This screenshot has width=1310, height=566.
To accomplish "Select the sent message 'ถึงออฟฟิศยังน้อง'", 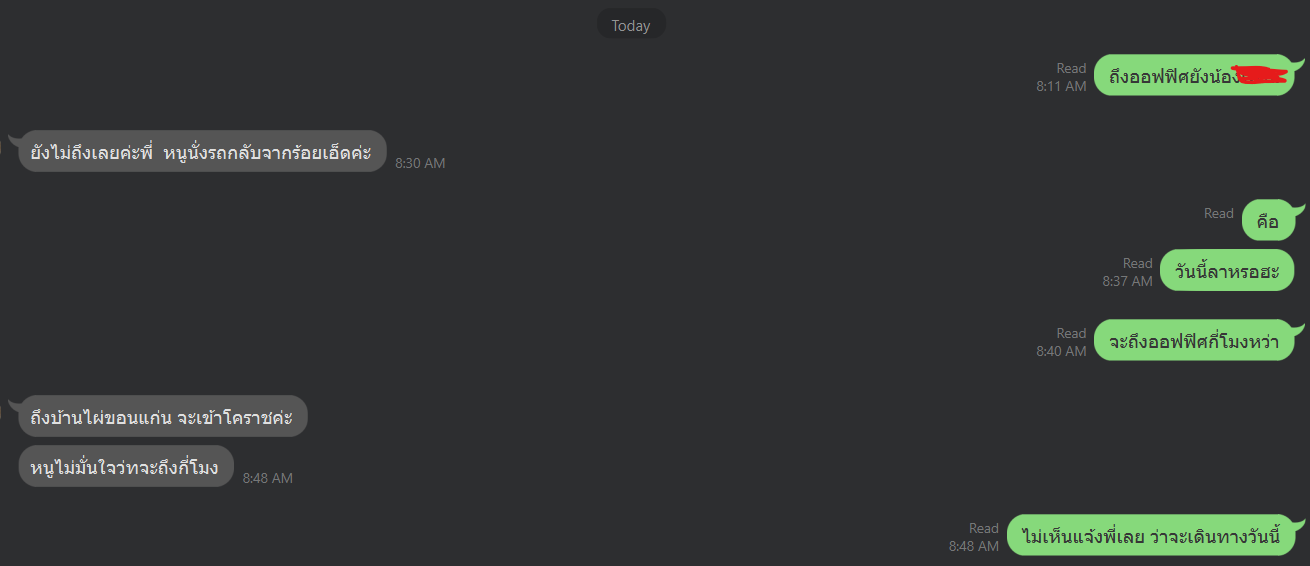I will coord(1194,75).
